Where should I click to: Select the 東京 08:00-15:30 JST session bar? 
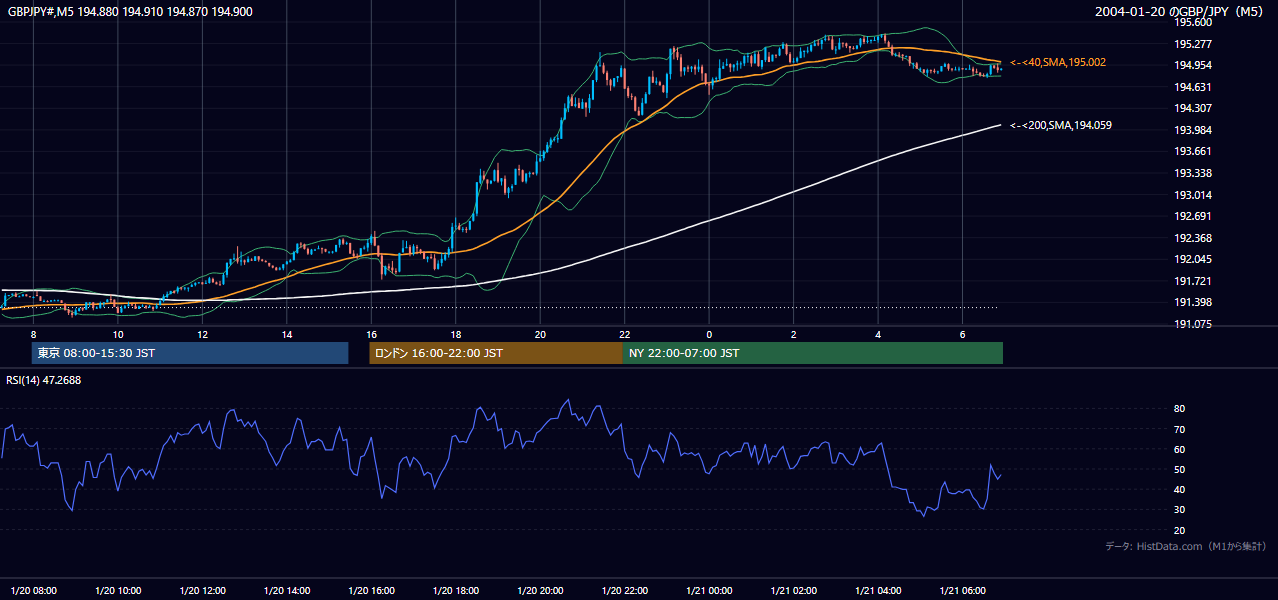190,353
